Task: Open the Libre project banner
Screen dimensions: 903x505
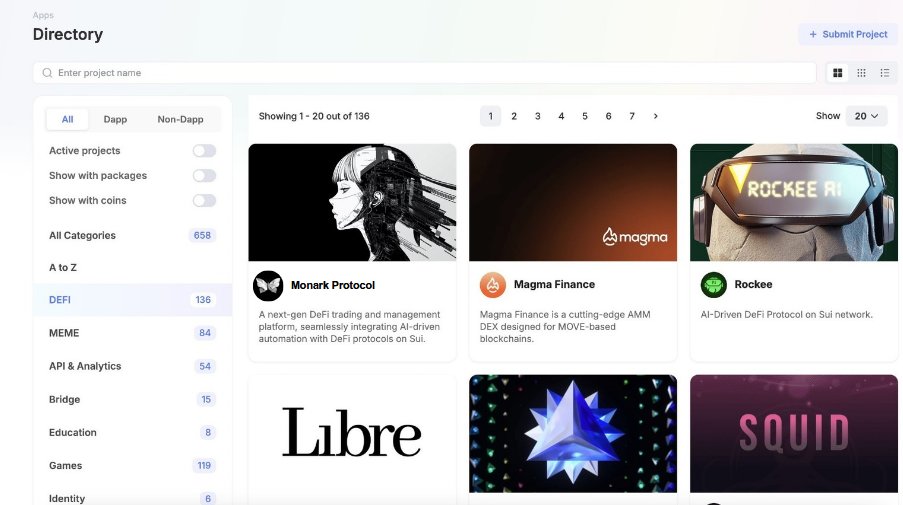Action: (x=352, y=434)
